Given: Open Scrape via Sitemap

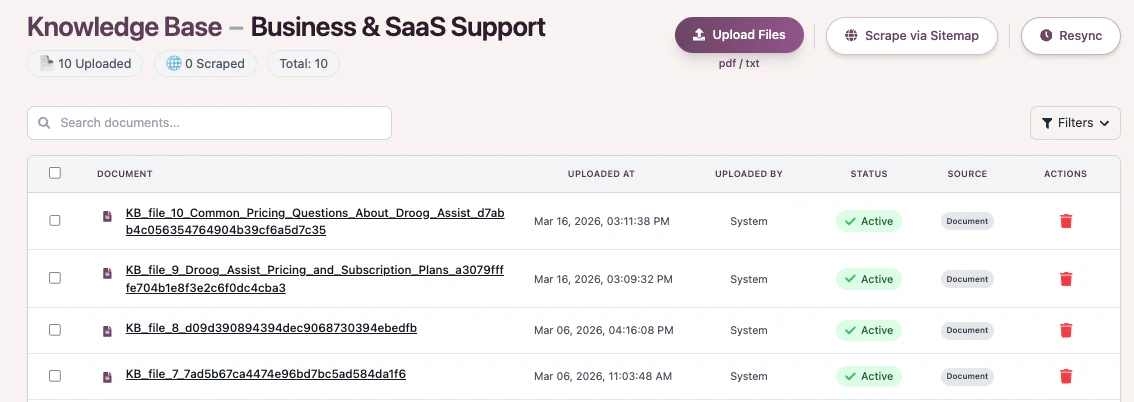Looking at the screenshot, I should pyautogui.click(x=911, y=36).
